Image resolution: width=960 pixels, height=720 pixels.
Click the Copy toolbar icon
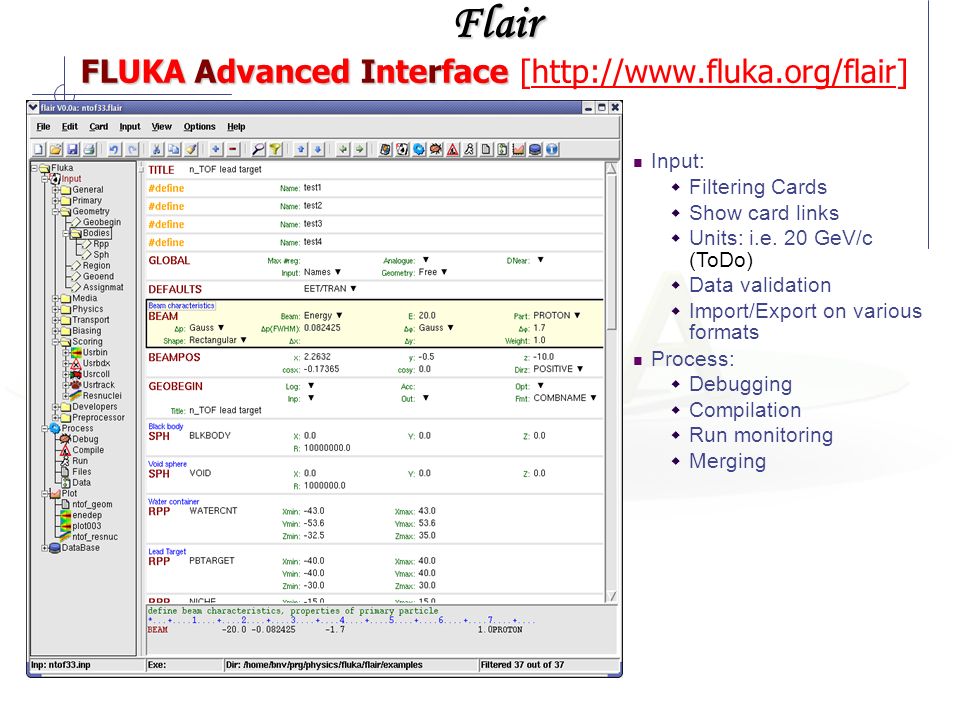(174, 149)
